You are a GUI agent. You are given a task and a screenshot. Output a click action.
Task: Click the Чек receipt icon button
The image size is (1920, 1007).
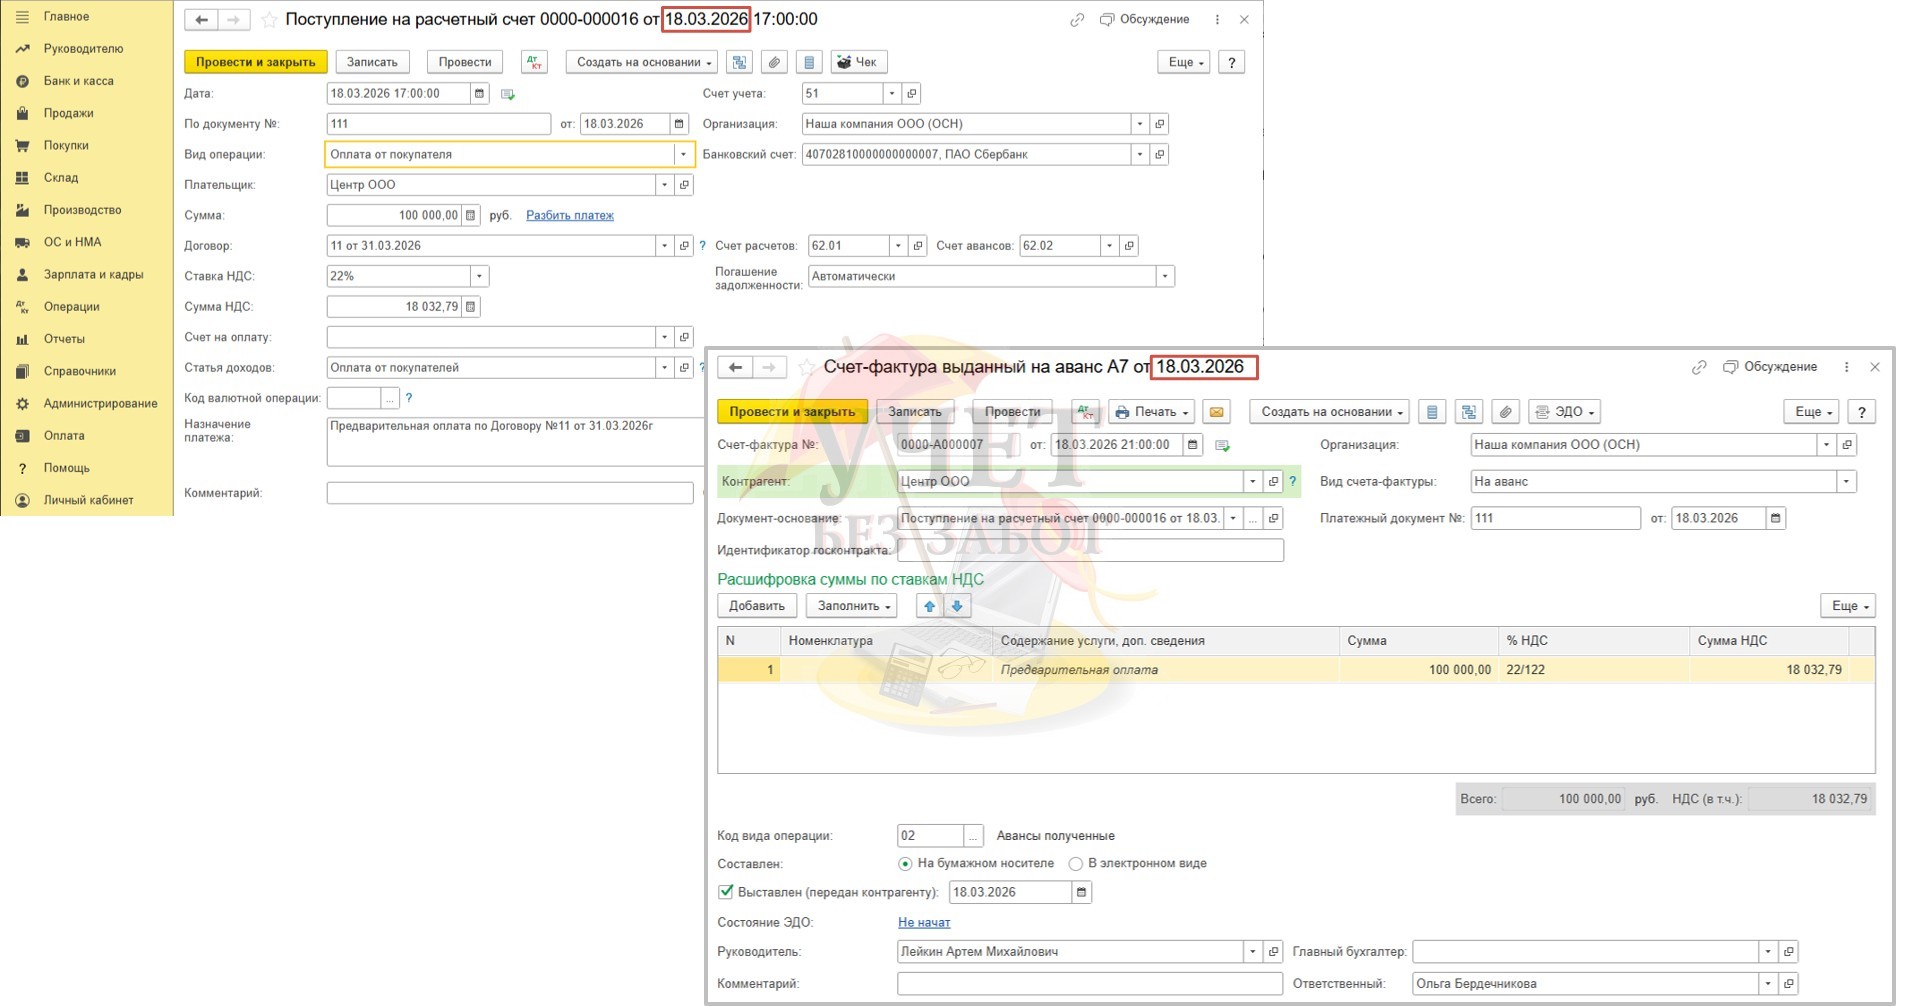pyautogui.click(x=857, y=62)
